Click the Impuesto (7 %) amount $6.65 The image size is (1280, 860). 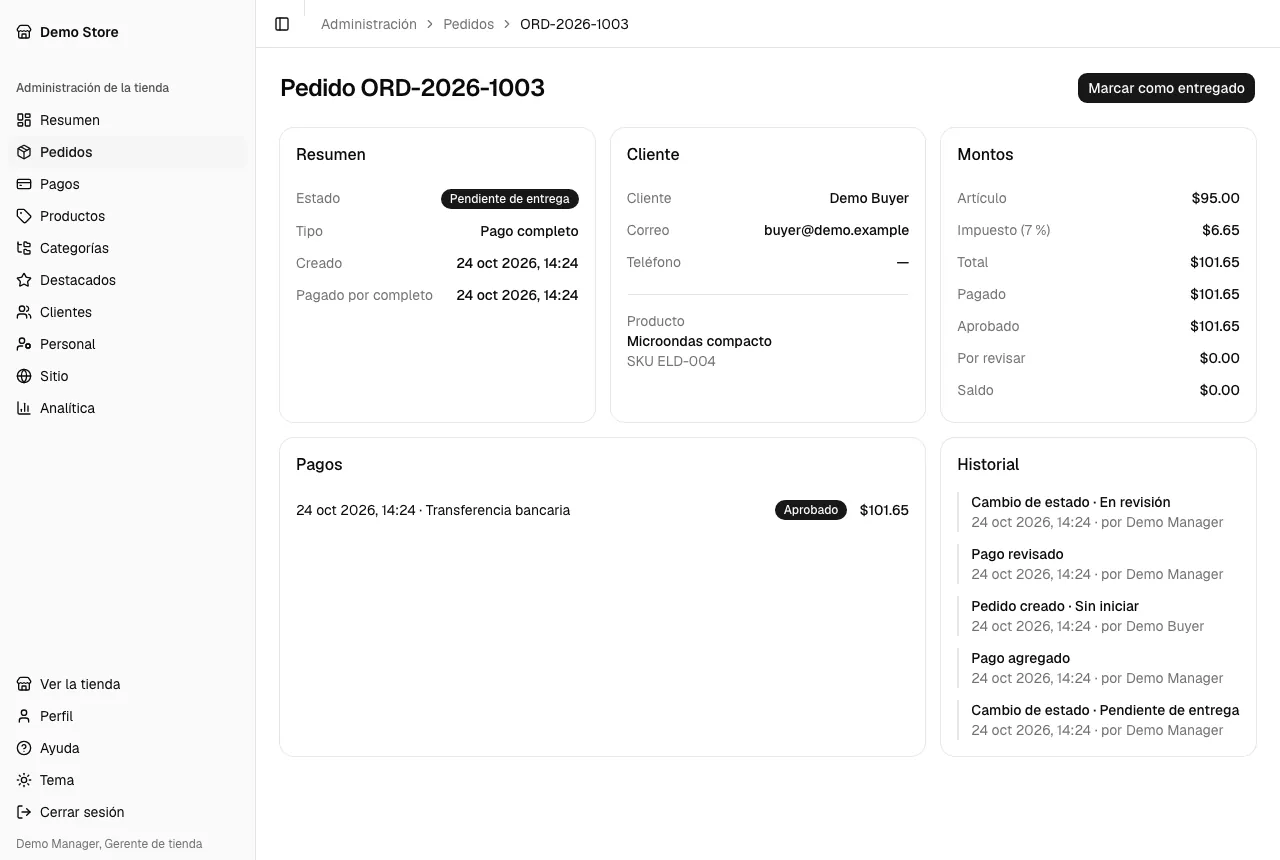coord(1221,230)
